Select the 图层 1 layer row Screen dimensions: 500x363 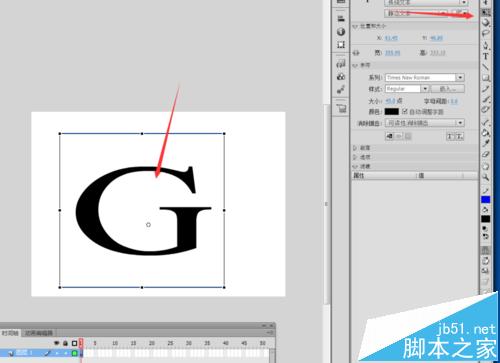click(40, 353)
